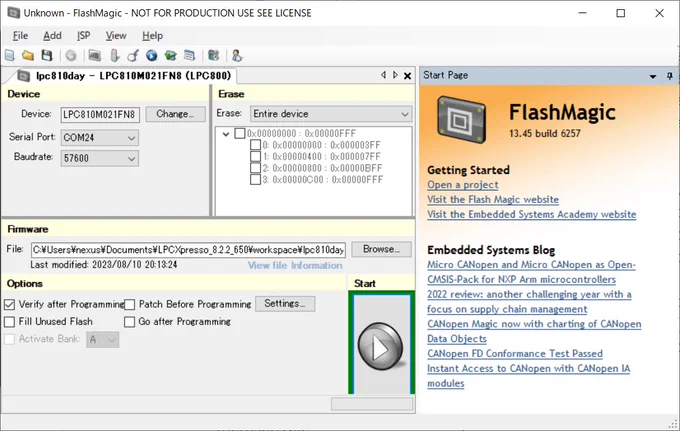Viewport: 680px width, 431px height.
Task: Open the Add menu
Action: pos(52,36)
